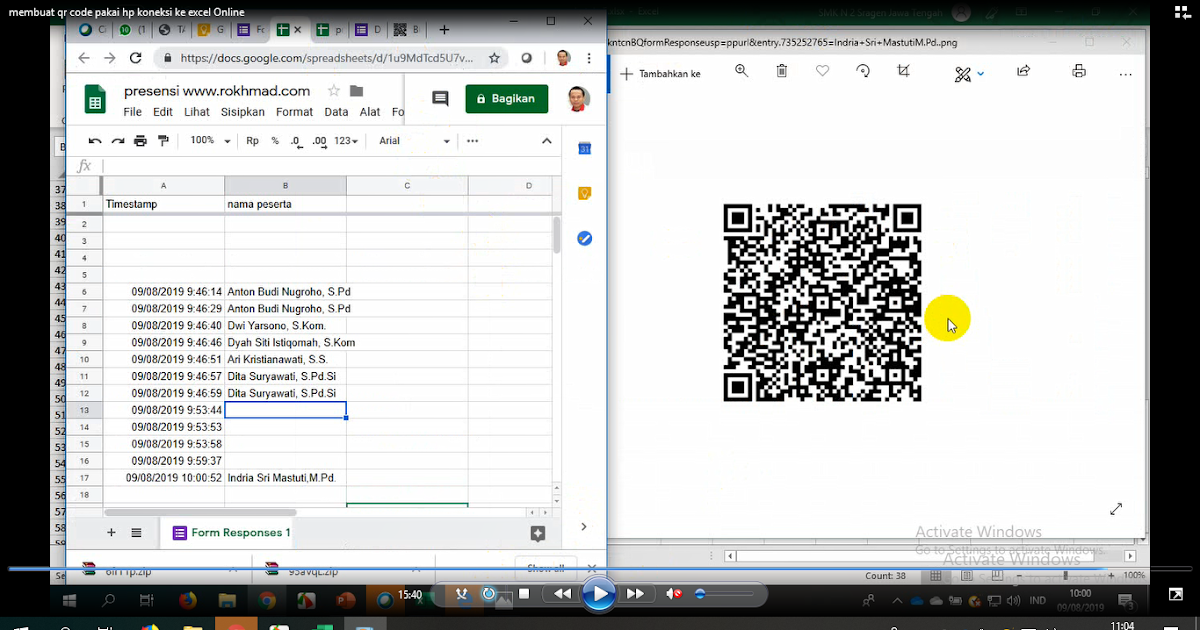The image size is (1200, 630).
Task: Click cell 'Dwi Yarsono, S.Kom.'
Action: point(285,326)
